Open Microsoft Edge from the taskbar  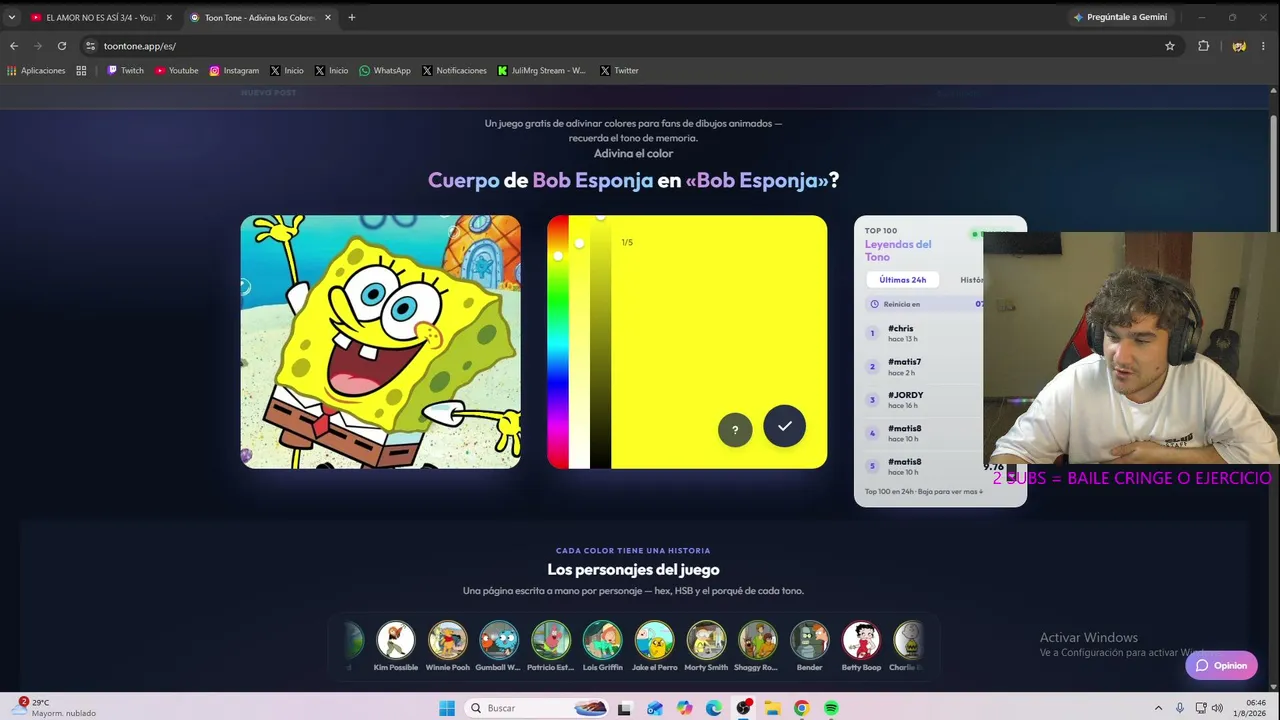[714, 708]
